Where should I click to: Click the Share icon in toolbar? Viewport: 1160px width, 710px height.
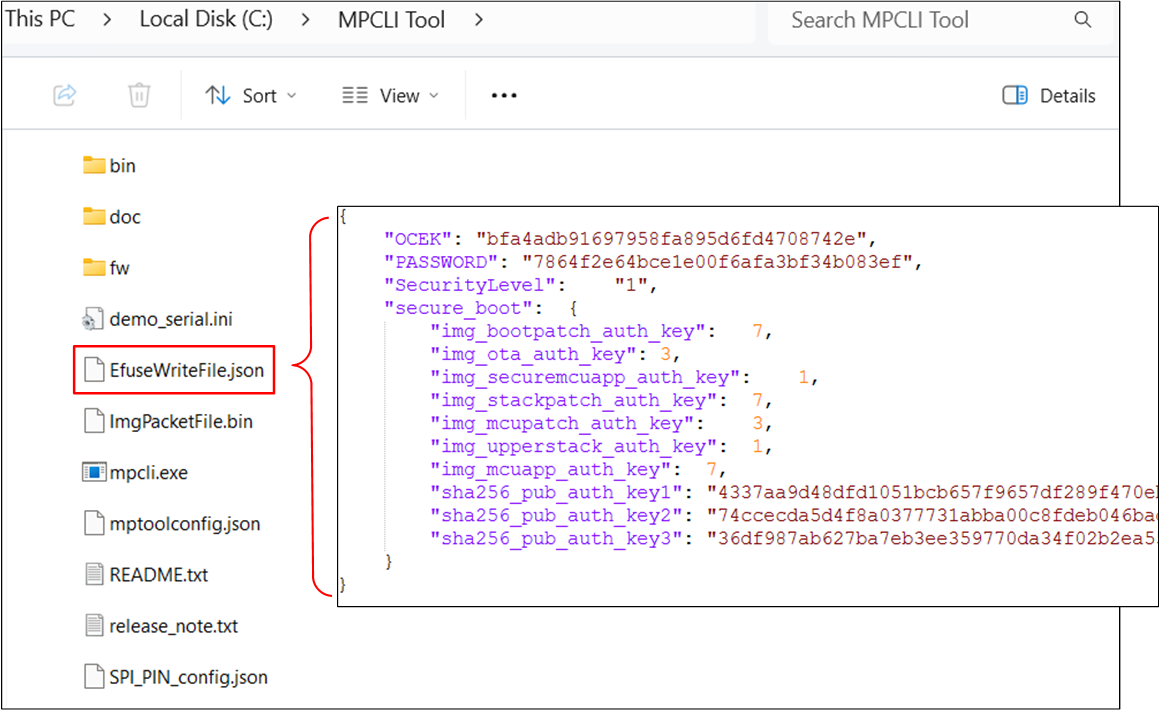[x=65, y=95]
